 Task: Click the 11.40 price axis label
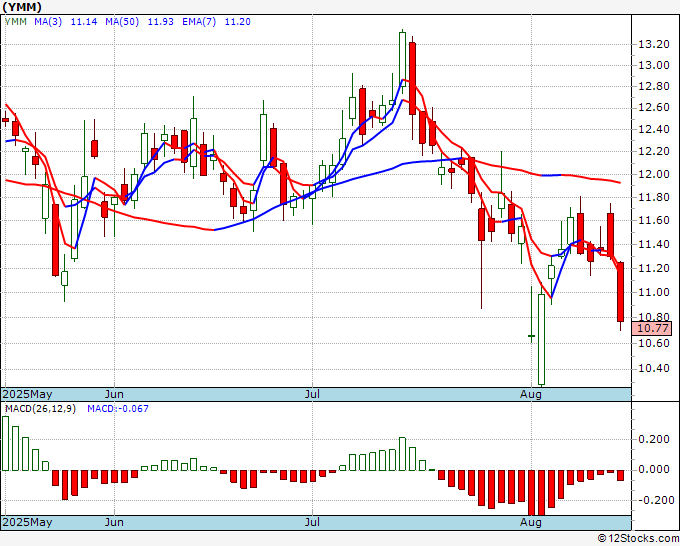pos(654,245)
